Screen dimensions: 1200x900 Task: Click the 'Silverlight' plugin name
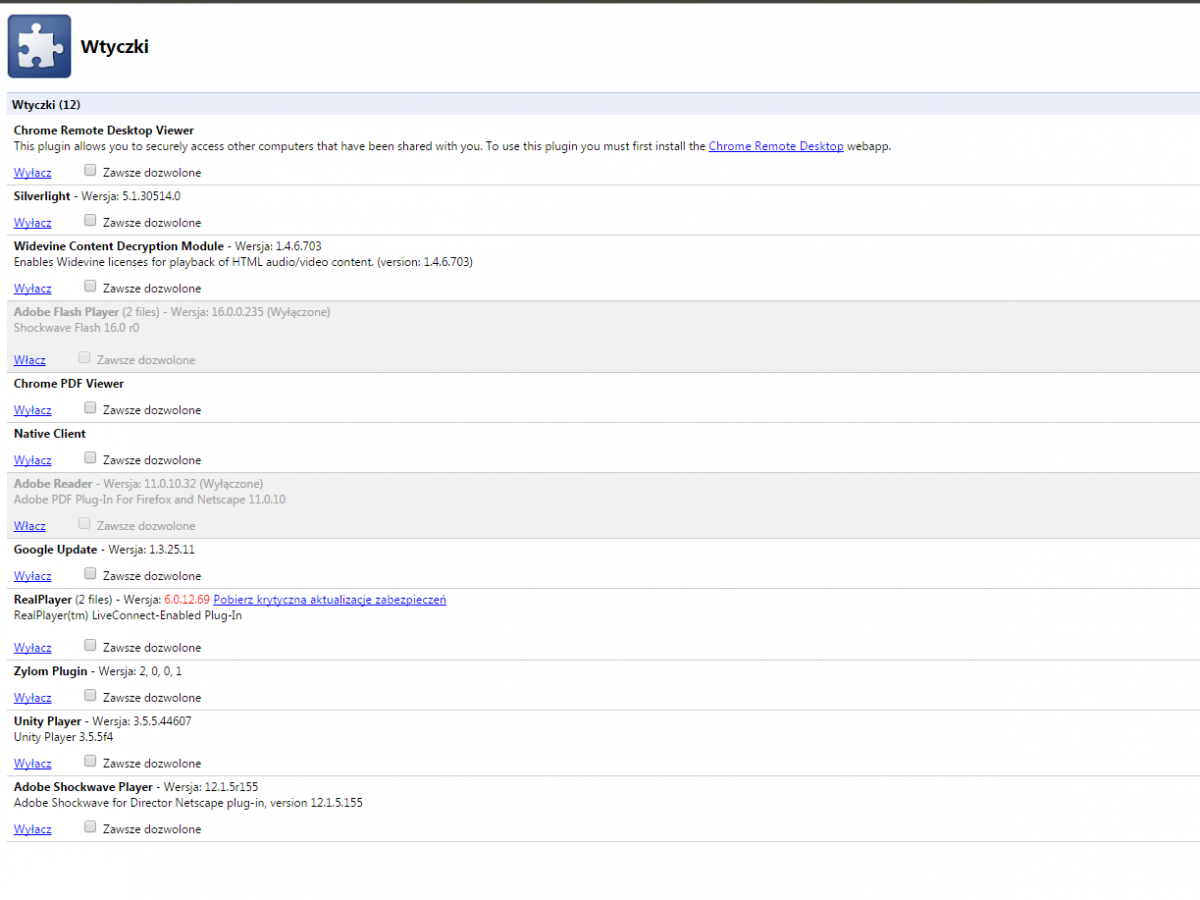tap(42, 197)
